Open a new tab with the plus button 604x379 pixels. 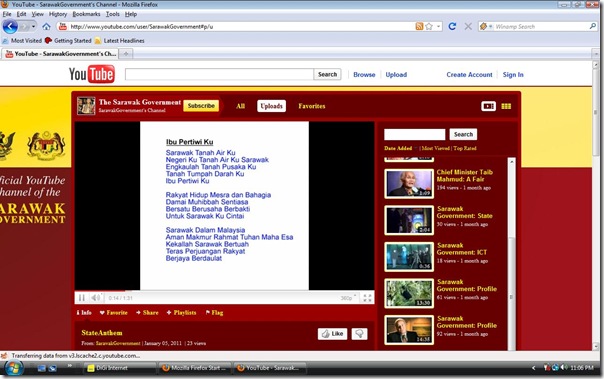[126, 54]
